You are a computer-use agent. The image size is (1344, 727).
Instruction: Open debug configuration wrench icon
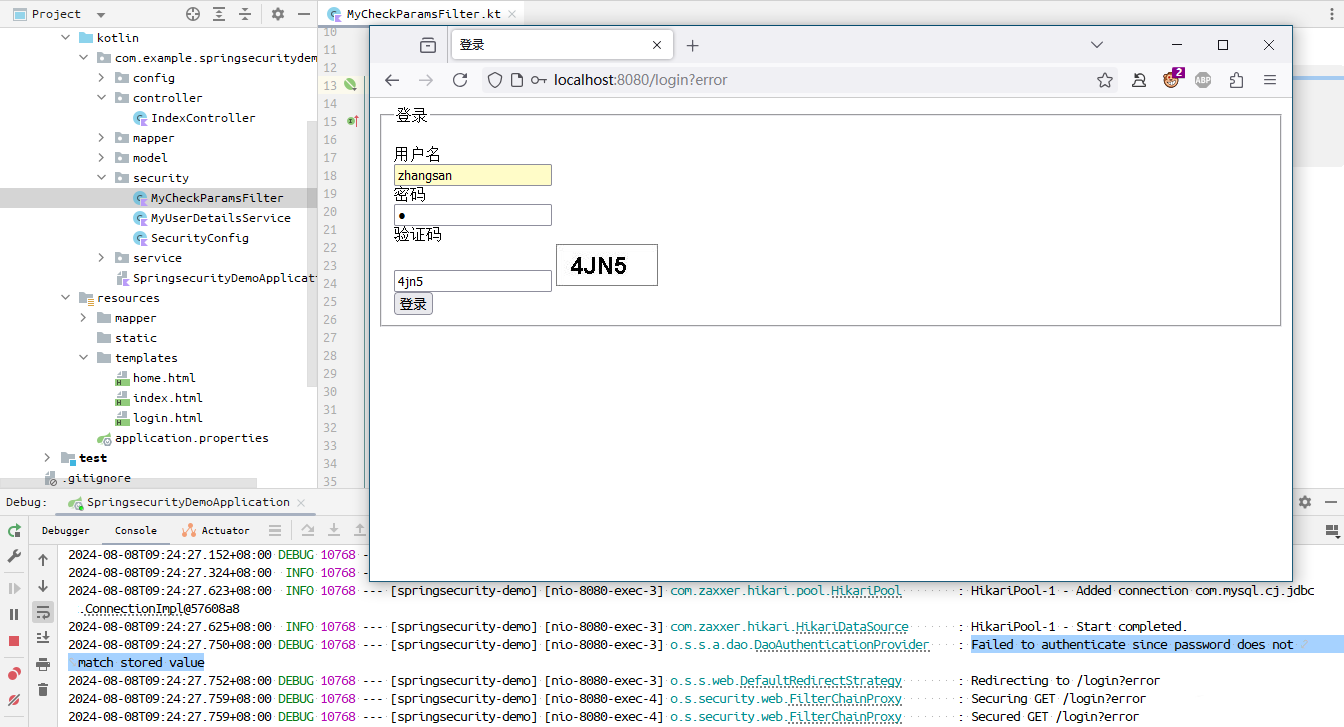[x=14, y=556]
